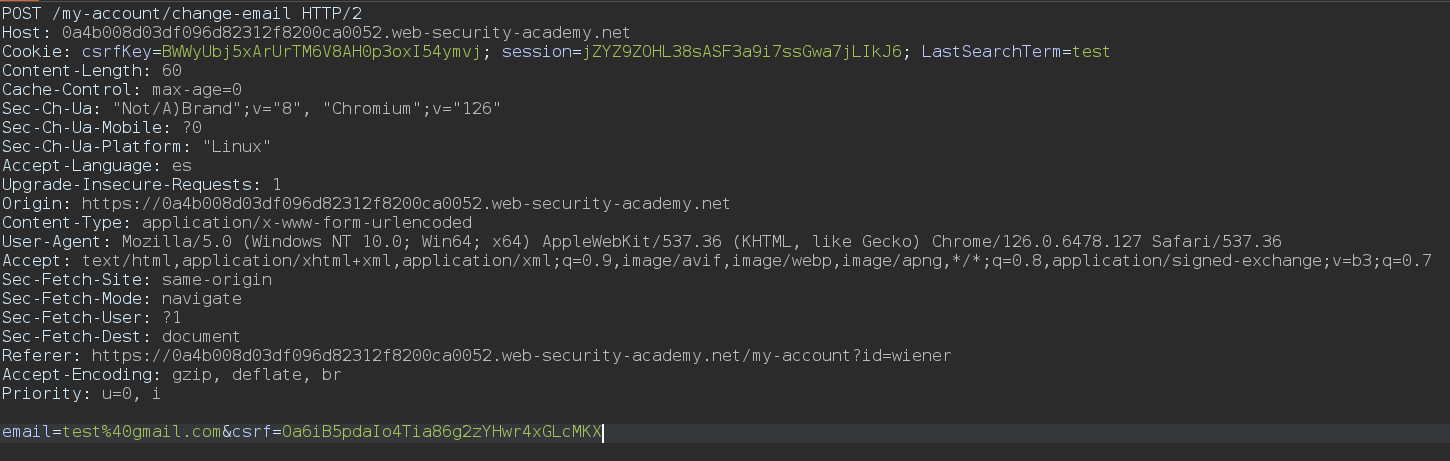Screen dimensions: 1450x461
Task: Click the Cache-Control header line
Action: [x=122, y=89]
